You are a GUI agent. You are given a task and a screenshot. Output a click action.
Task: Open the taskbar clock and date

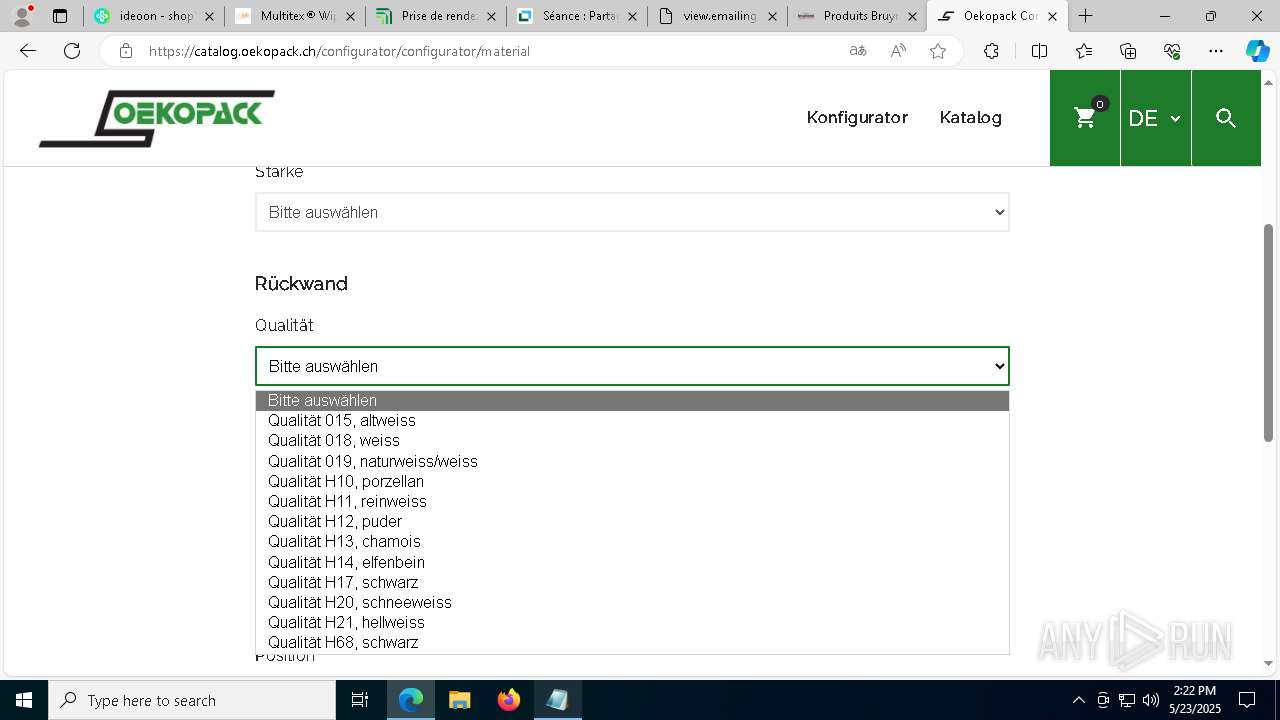[x=1195, y=700]
